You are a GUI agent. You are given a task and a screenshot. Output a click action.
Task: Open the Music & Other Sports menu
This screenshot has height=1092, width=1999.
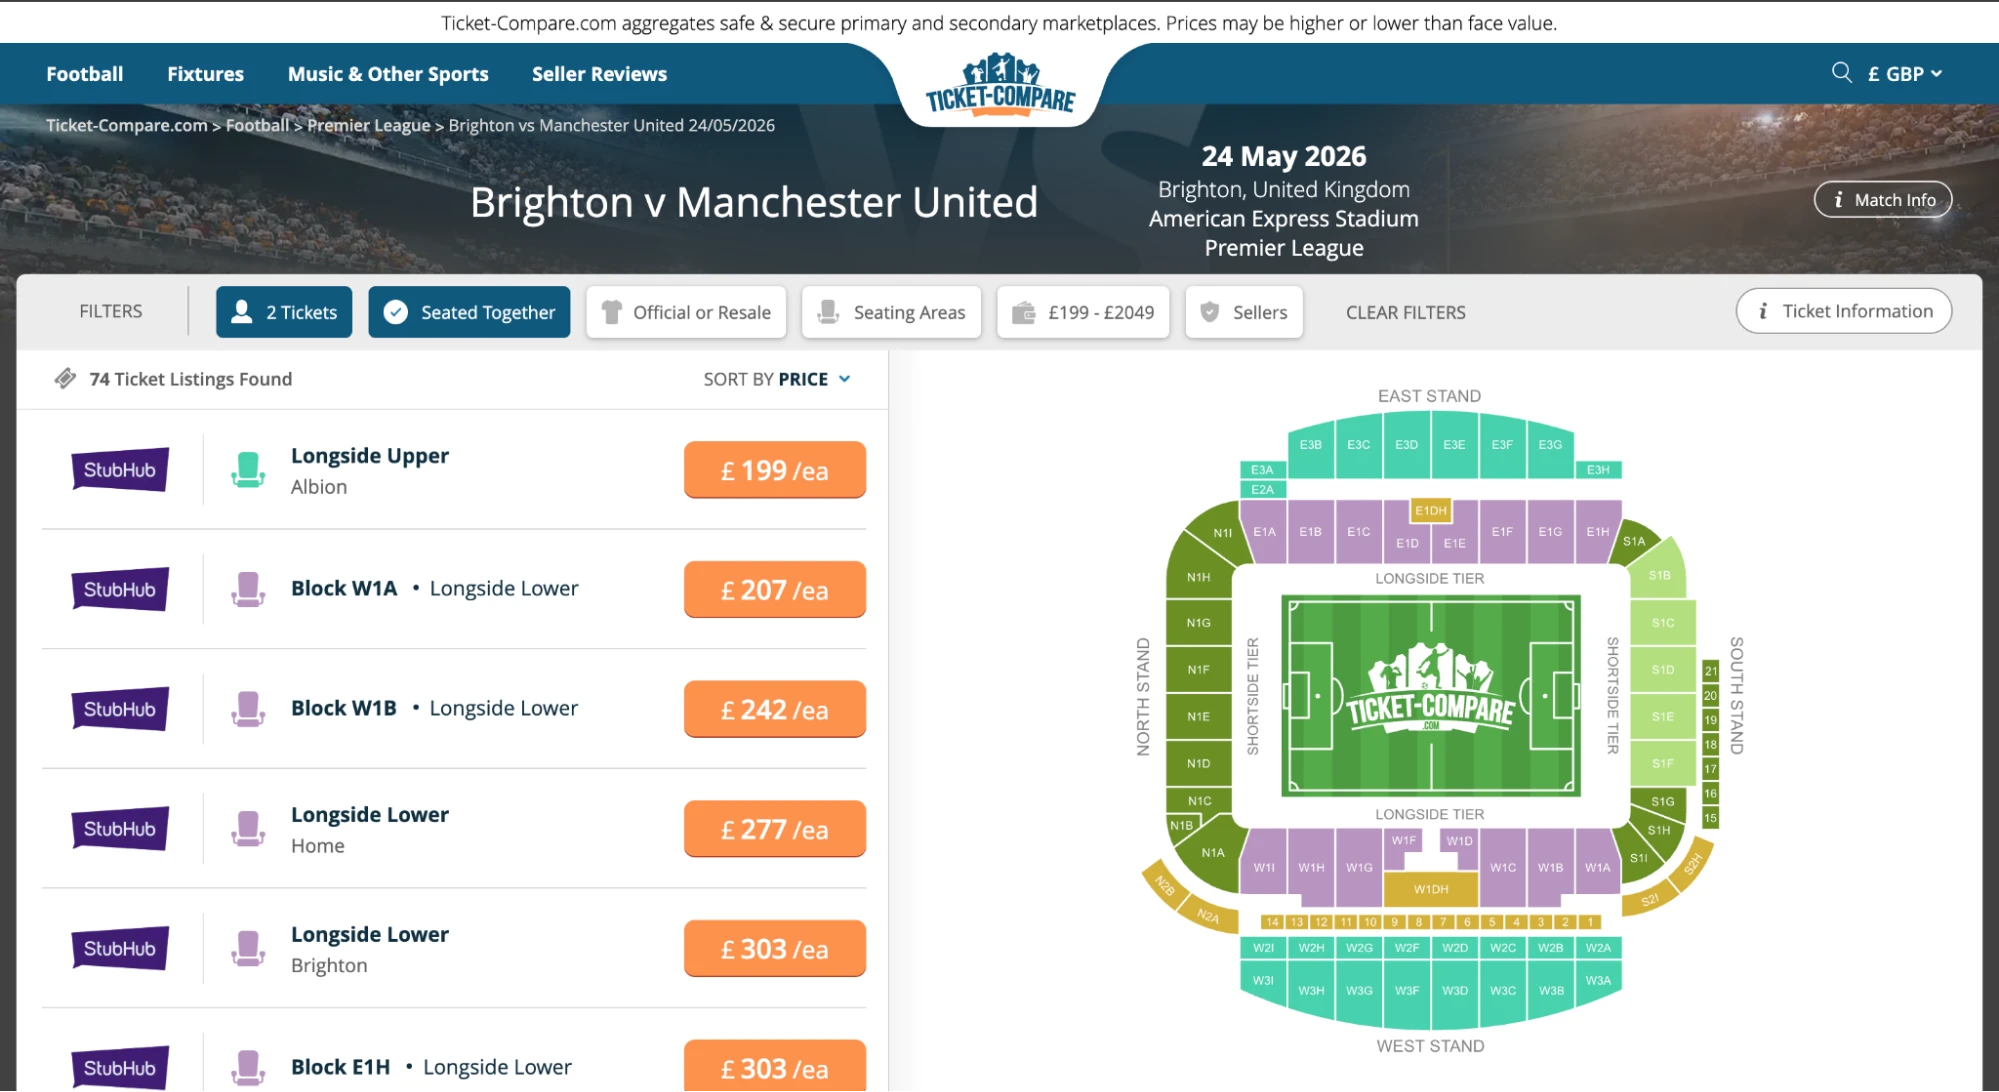click(388, 73)
